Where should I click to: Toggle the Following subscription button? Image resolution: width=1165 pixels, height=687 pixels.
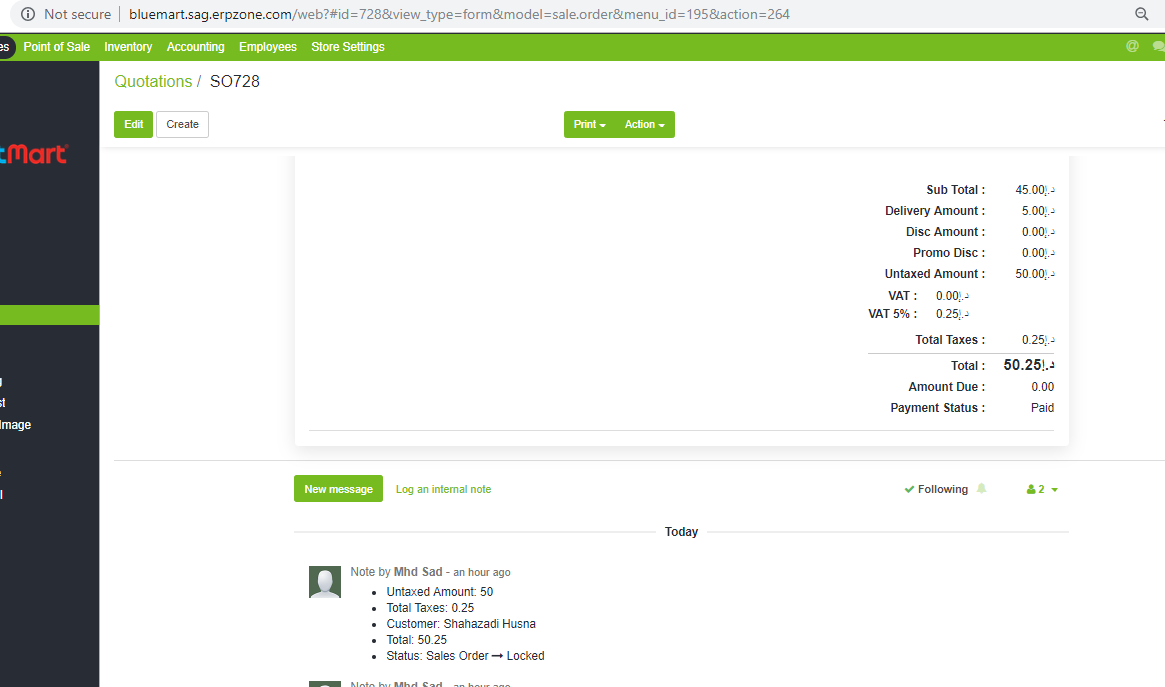tap(936, 489)
